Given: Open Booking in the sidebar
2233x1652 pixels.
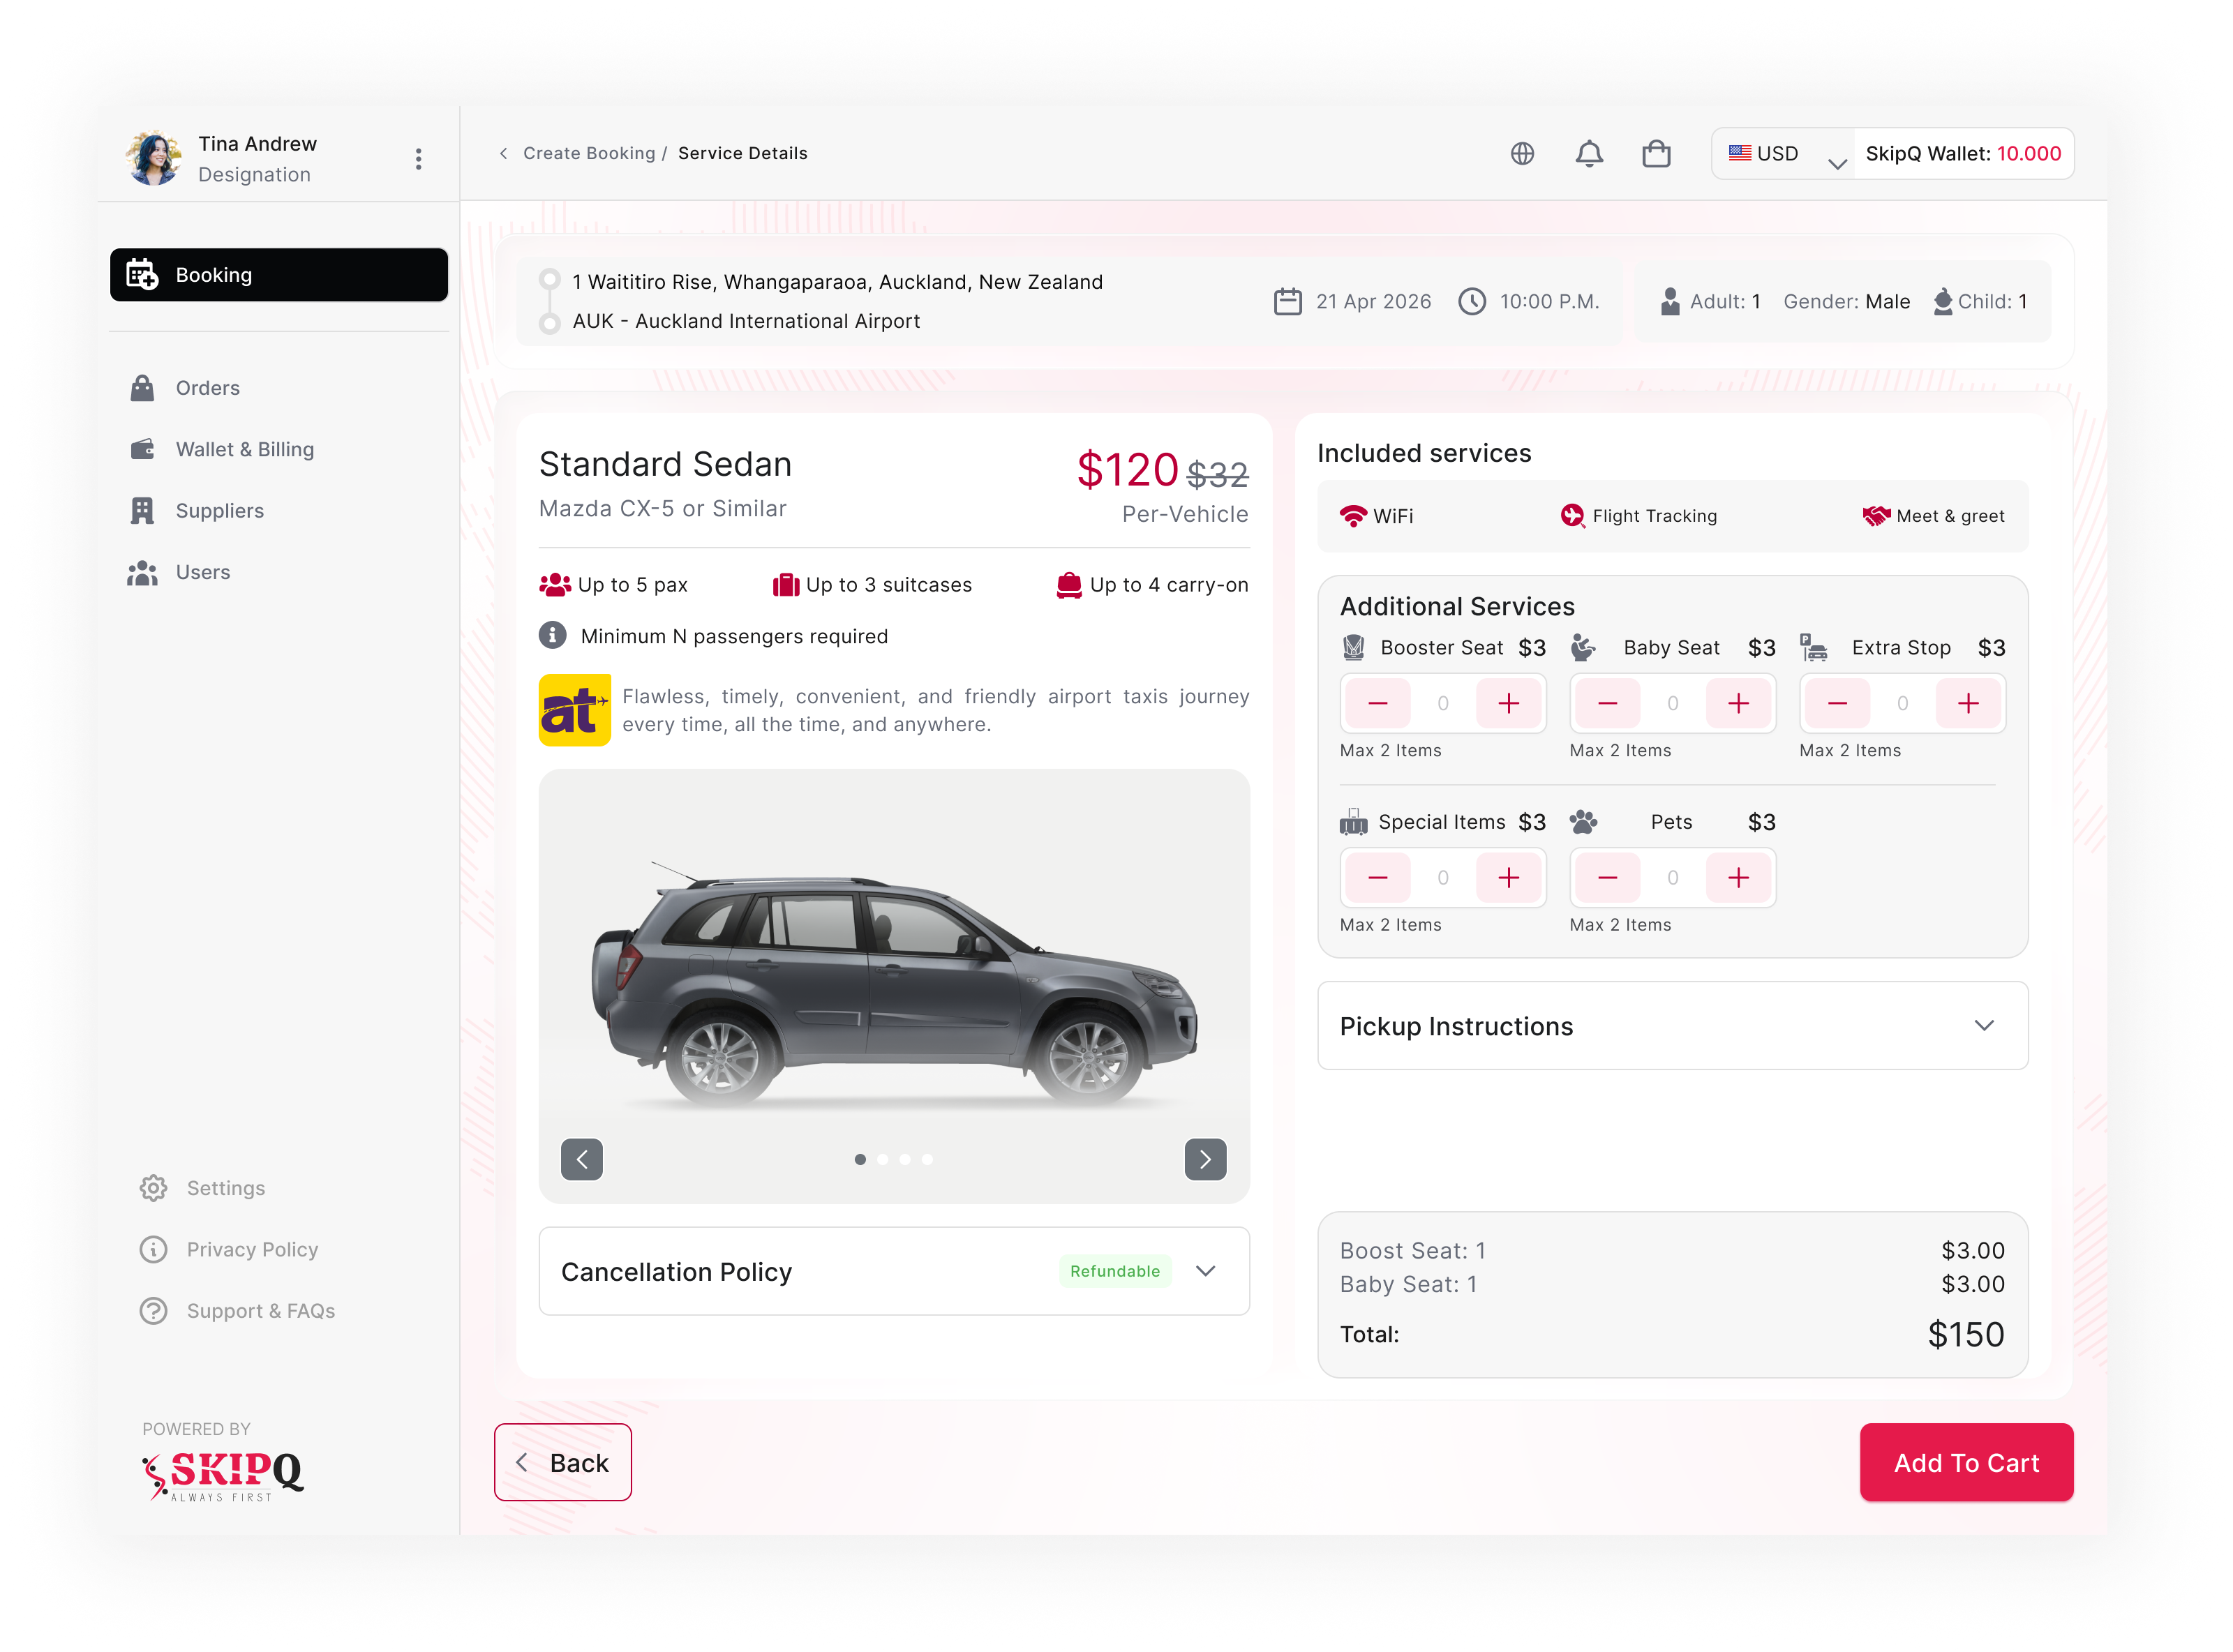Looking at the screenshot, I should pyautogui.click(x=279, y=274).
